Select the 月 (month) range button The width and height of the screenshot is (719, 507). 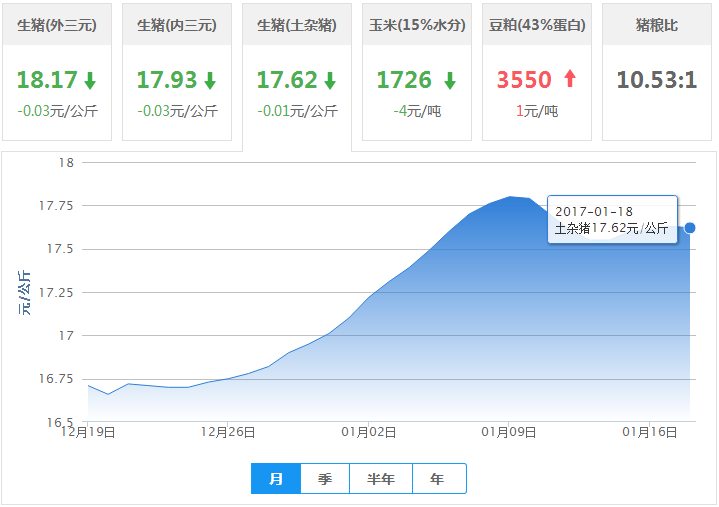[x=276, y=479]
